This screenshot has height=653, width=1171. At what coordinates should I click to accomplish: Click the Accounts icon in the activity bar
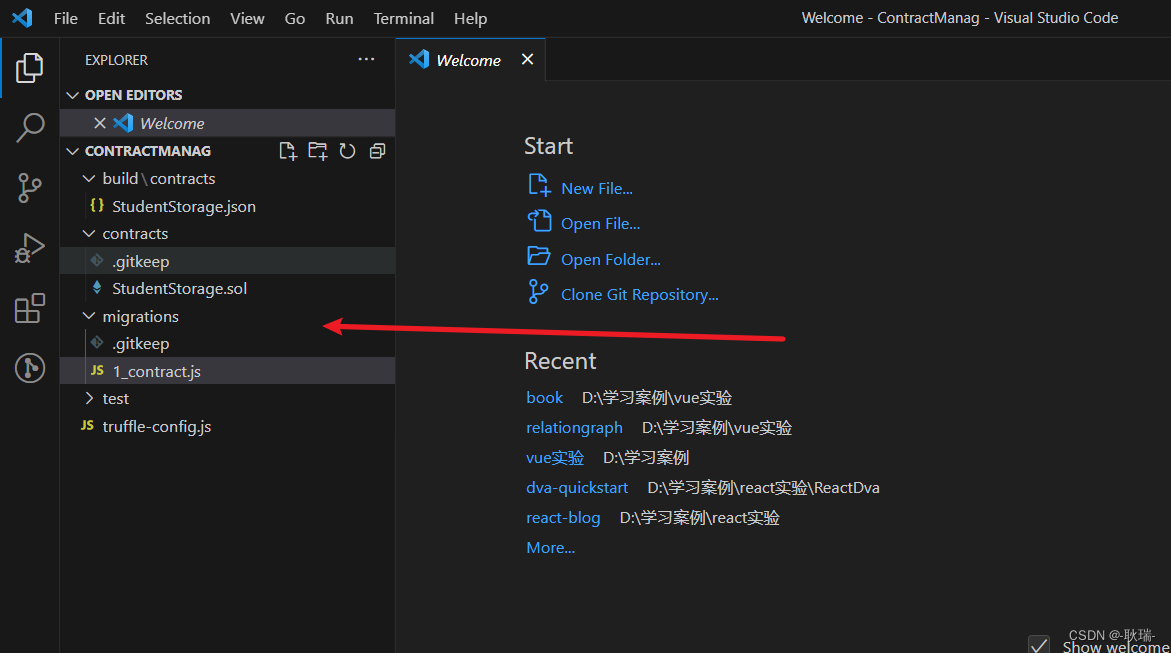(x=29, y=367)
